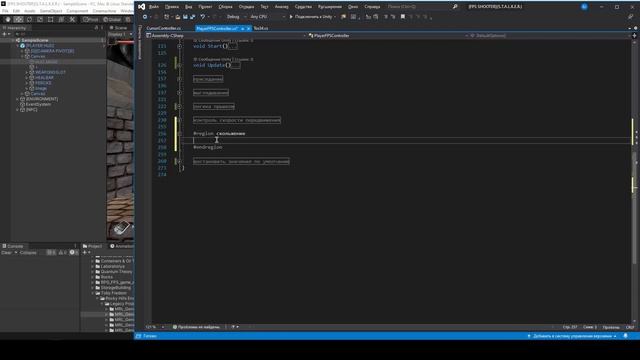Open the Справка menu in Visual Studio
The width and height of the screenshot is (640, 360).
pos(372,7)
